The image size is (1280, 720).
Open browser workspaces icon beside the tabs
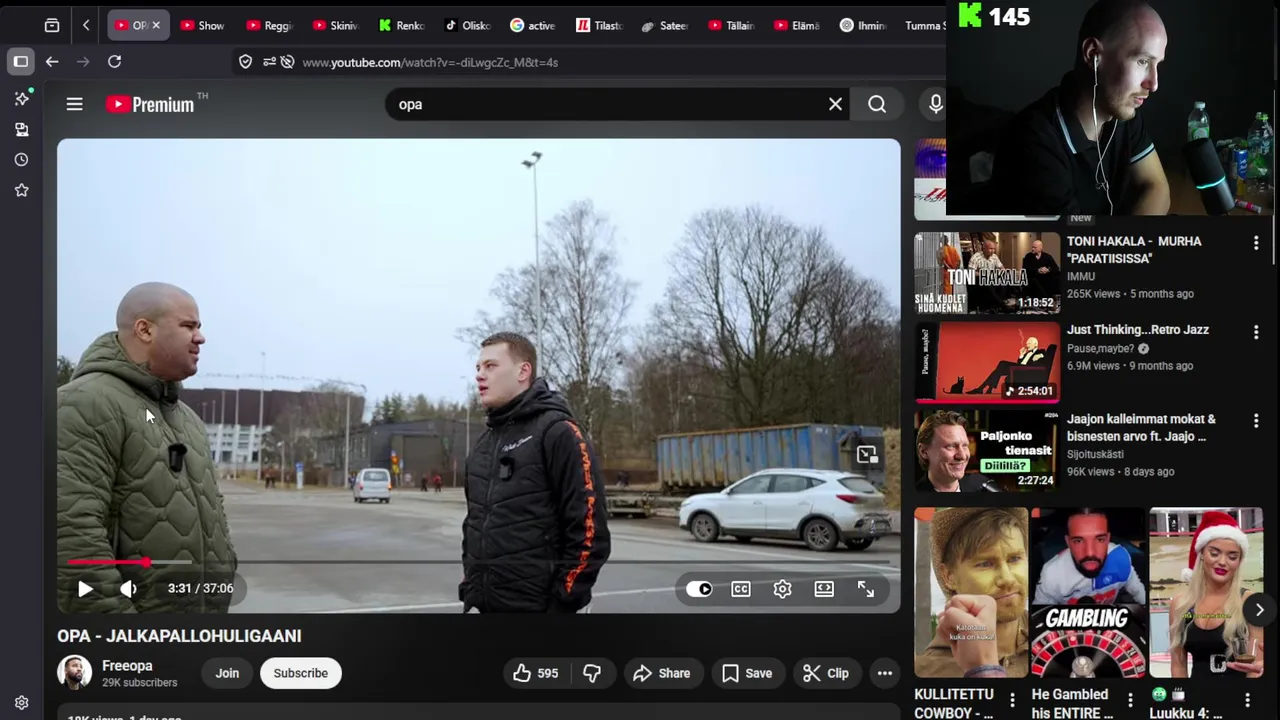click(52, 25)
